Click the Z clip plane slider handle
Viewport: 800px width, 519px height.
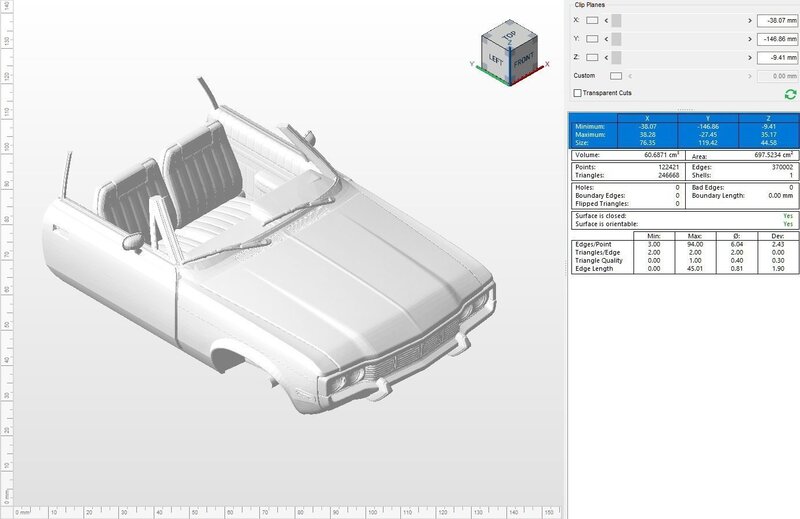point(617,57)
